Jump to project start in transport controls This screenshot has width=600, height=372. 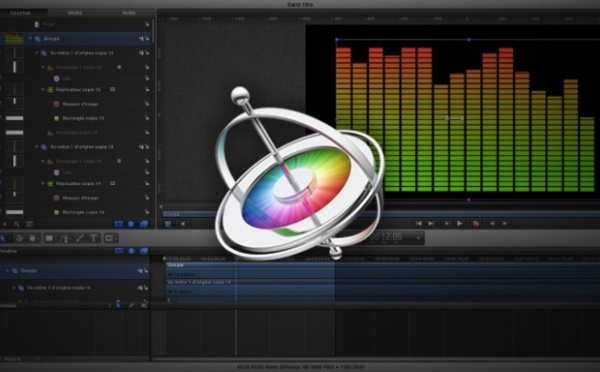pyautogui.click(x=419, y=224)
